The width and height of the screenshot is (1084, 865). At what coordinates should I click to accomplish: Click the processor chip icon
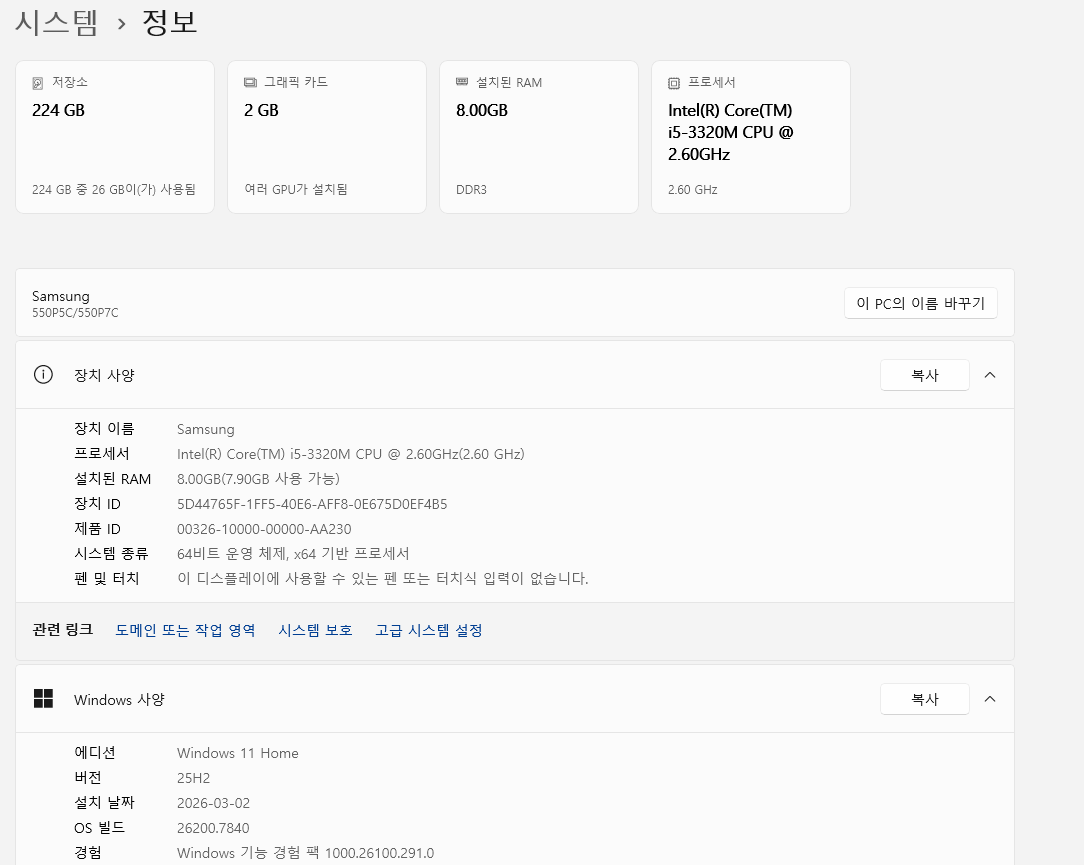point(674,83)
